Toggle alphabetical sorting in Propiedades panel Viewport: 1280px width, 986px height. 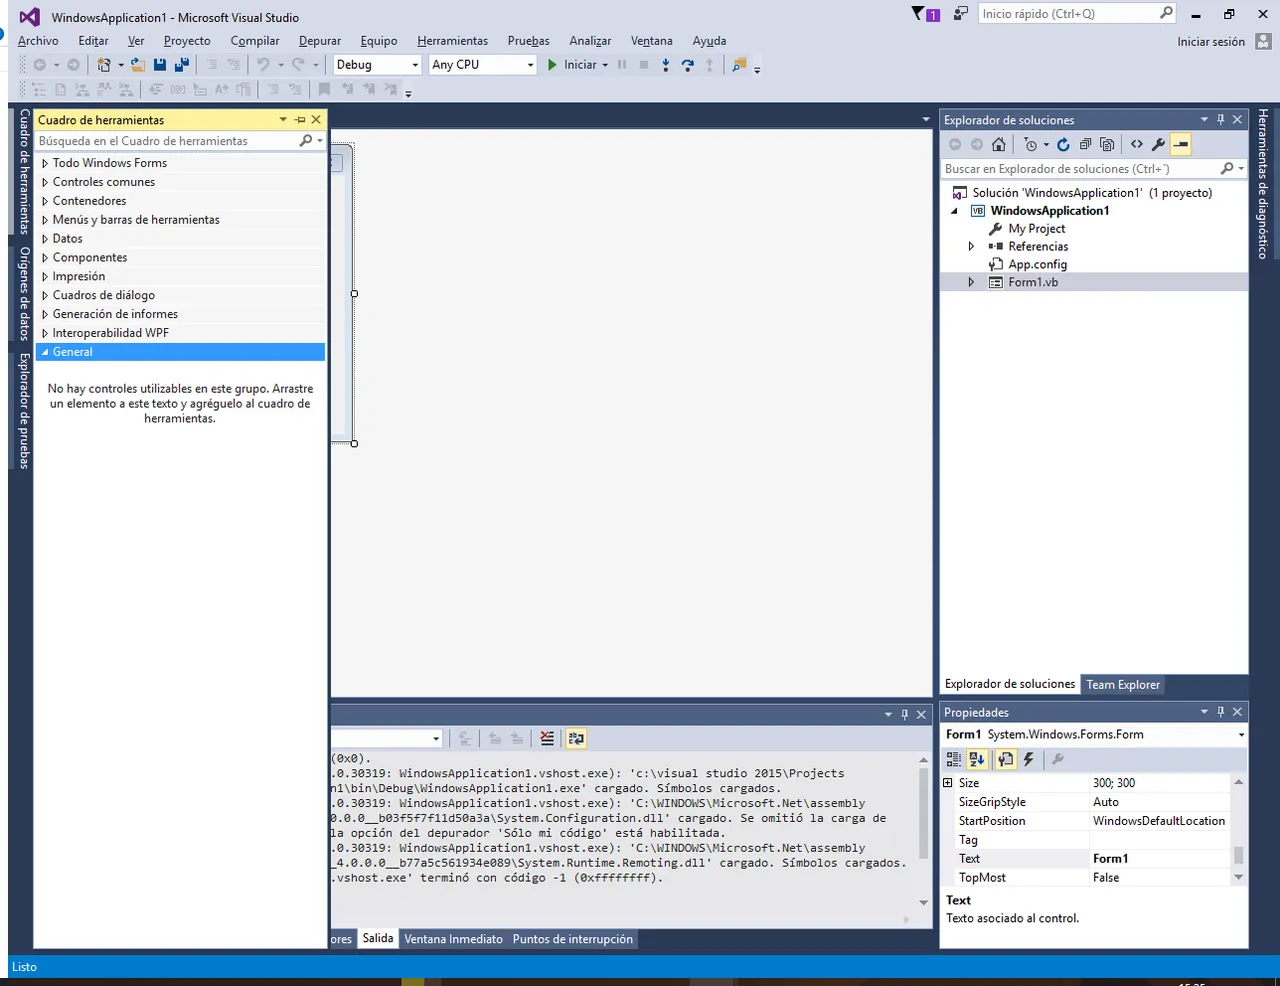[977, 759]
